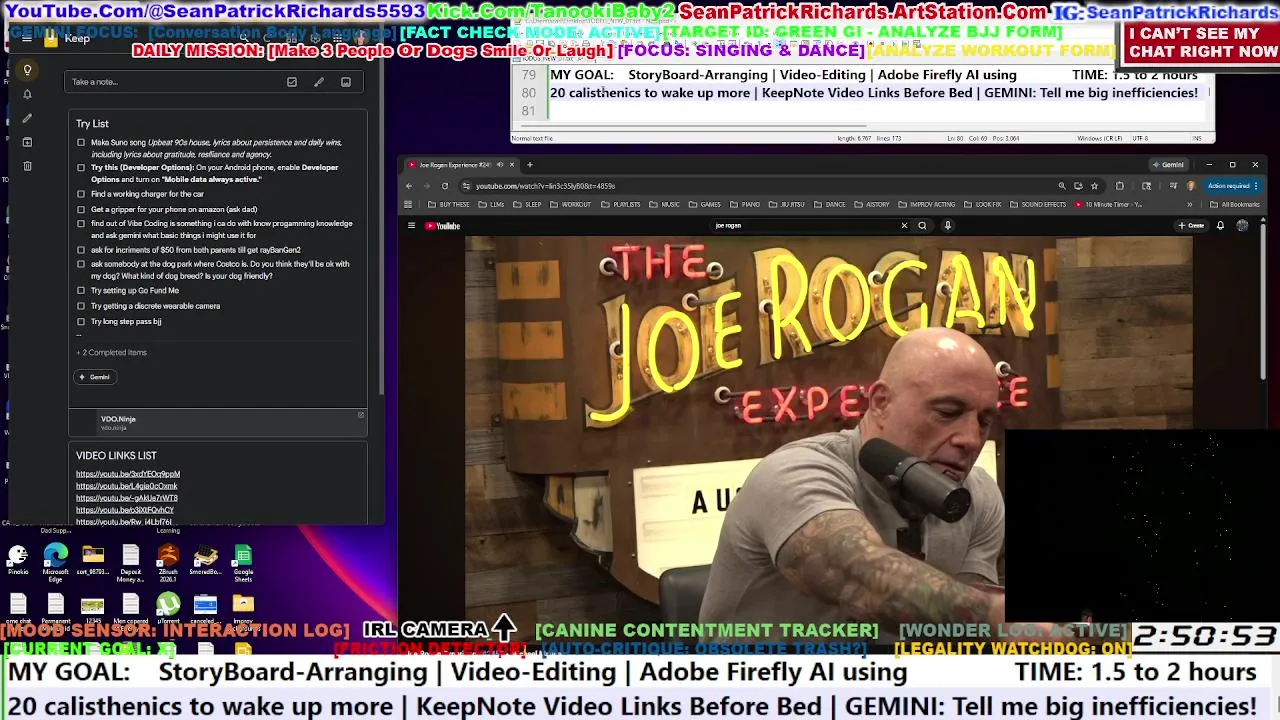The width and height of the screenshot is (1280, 720).
Task: Open a new browser tab with plus
Action: pos(530,165)
